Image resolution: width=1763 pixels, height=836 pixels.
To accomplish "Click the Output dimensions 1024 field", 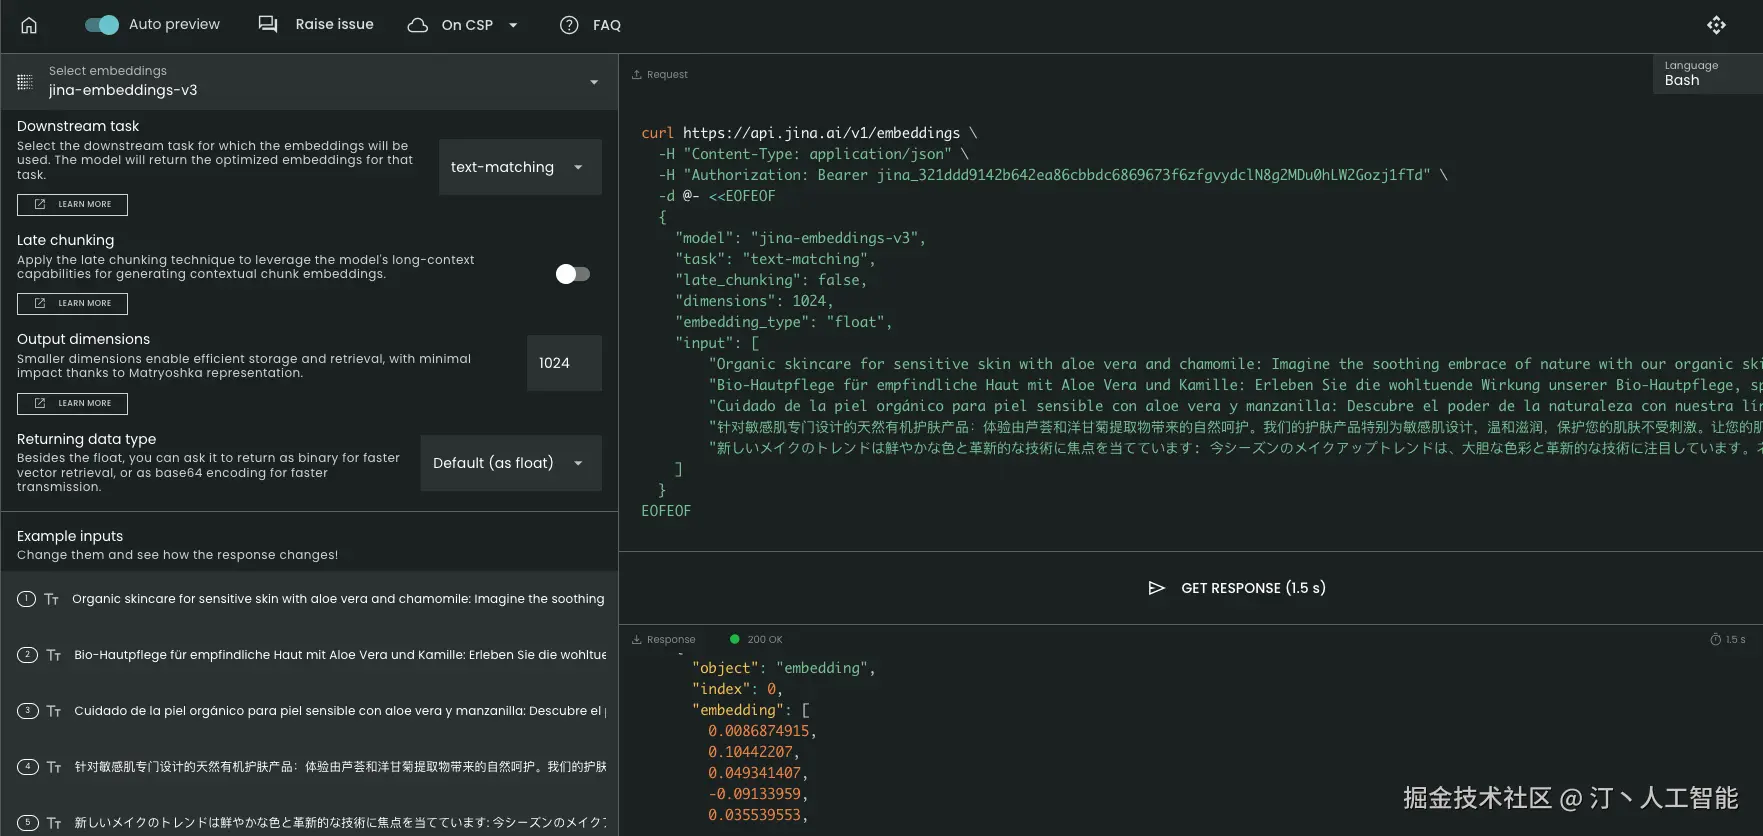I will pos(563,363).
